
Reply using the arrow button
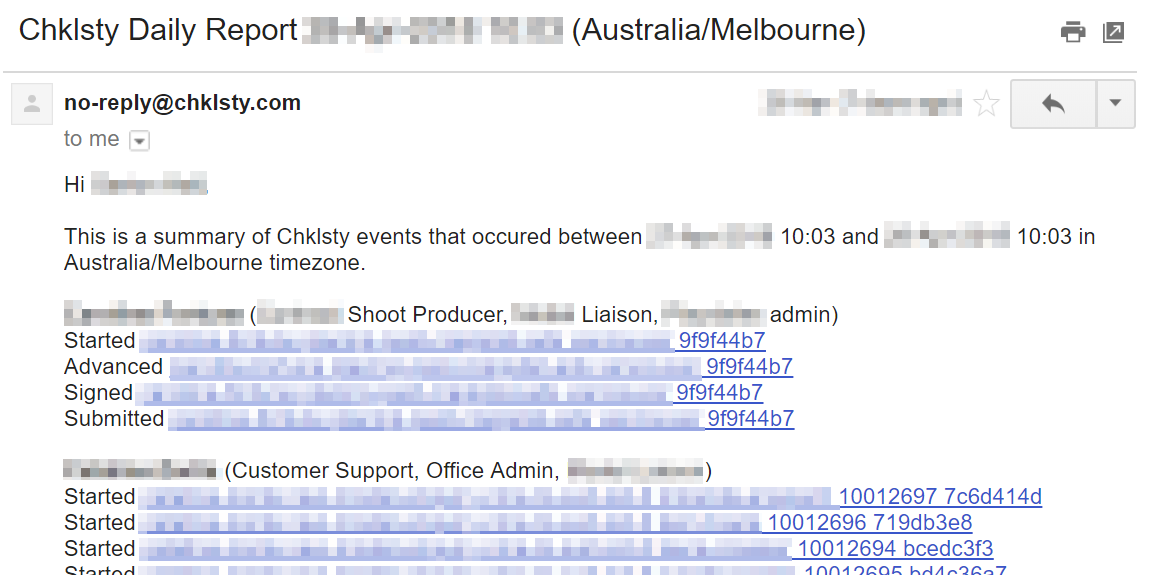click(1053, 104)
